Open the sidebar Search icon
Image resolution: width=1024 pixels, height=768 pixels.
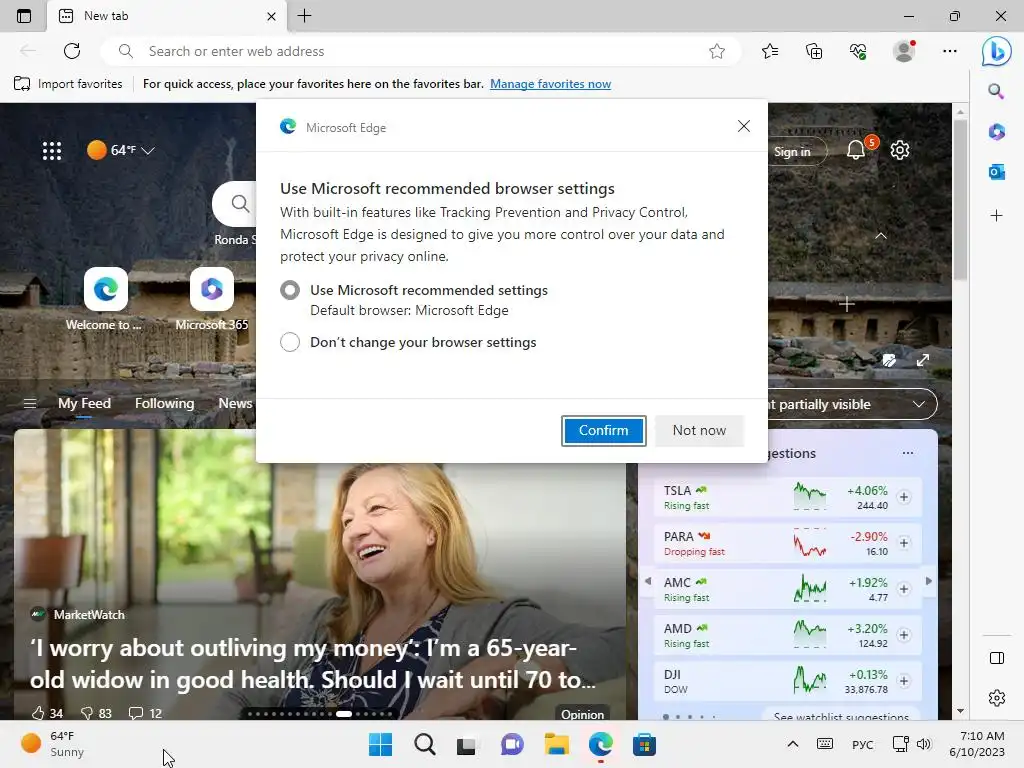996,91
